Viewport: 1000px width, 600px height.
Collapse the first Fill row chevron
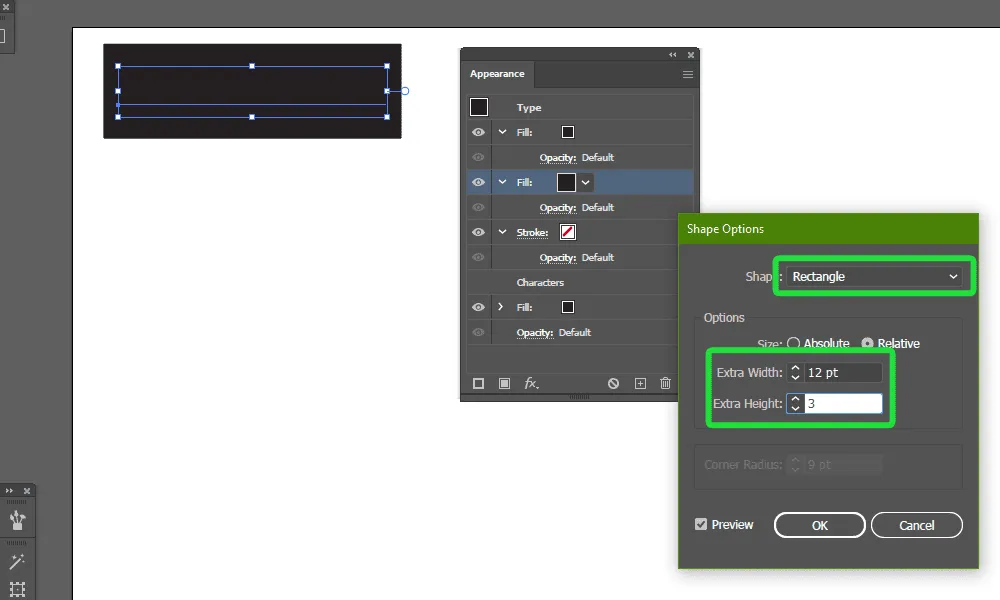coord(503,132)
